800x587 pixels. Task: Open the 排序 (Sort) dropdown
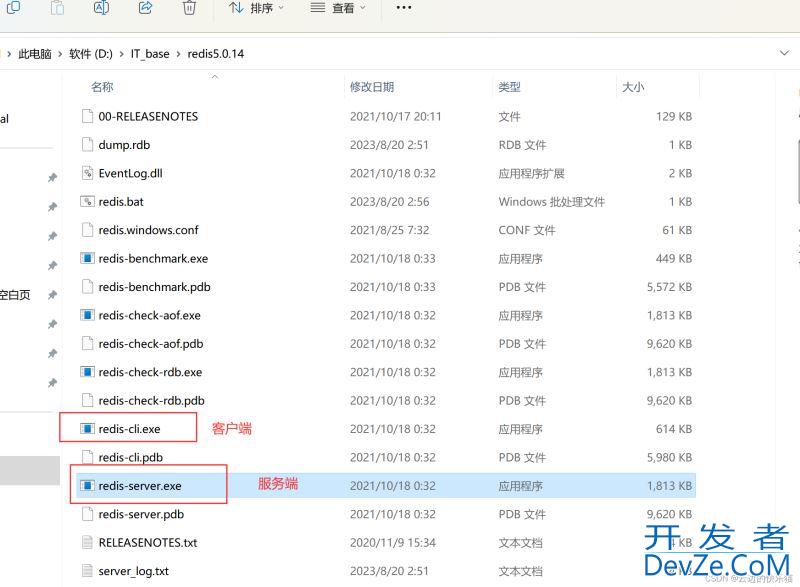pos(256,8)
